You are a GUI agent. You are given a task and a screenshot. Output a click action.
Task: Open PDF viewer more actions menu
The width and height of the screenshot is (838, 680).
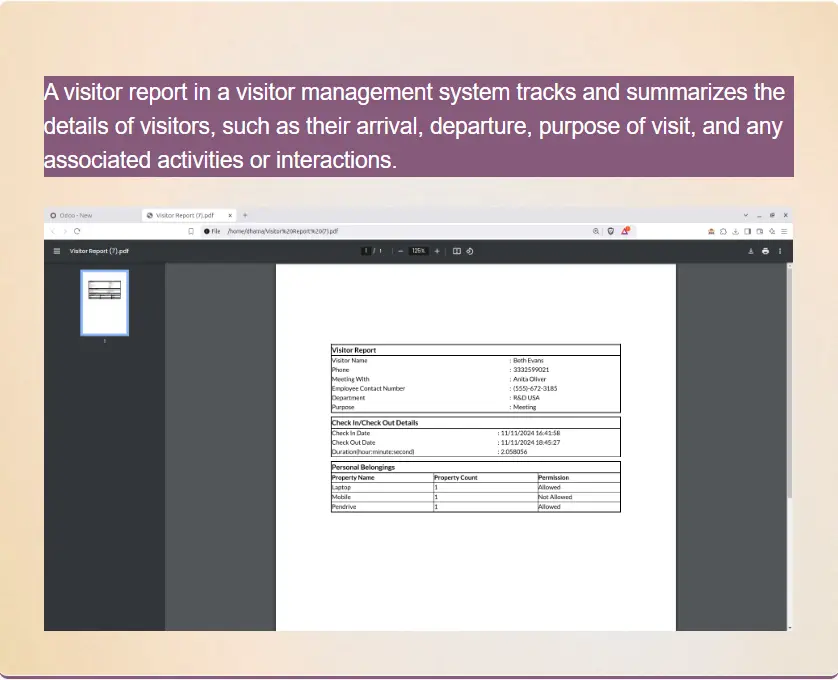point(780,251)
